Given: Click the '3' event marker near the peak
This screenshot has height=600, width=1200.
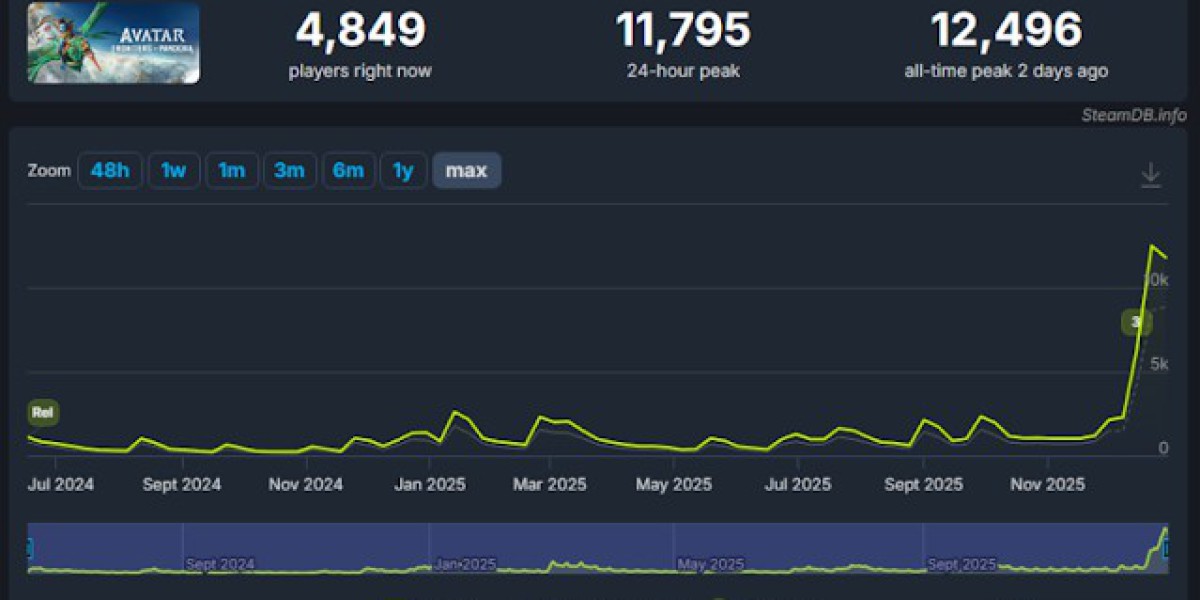Looking at the screenshot, I should click(1135, 322).
